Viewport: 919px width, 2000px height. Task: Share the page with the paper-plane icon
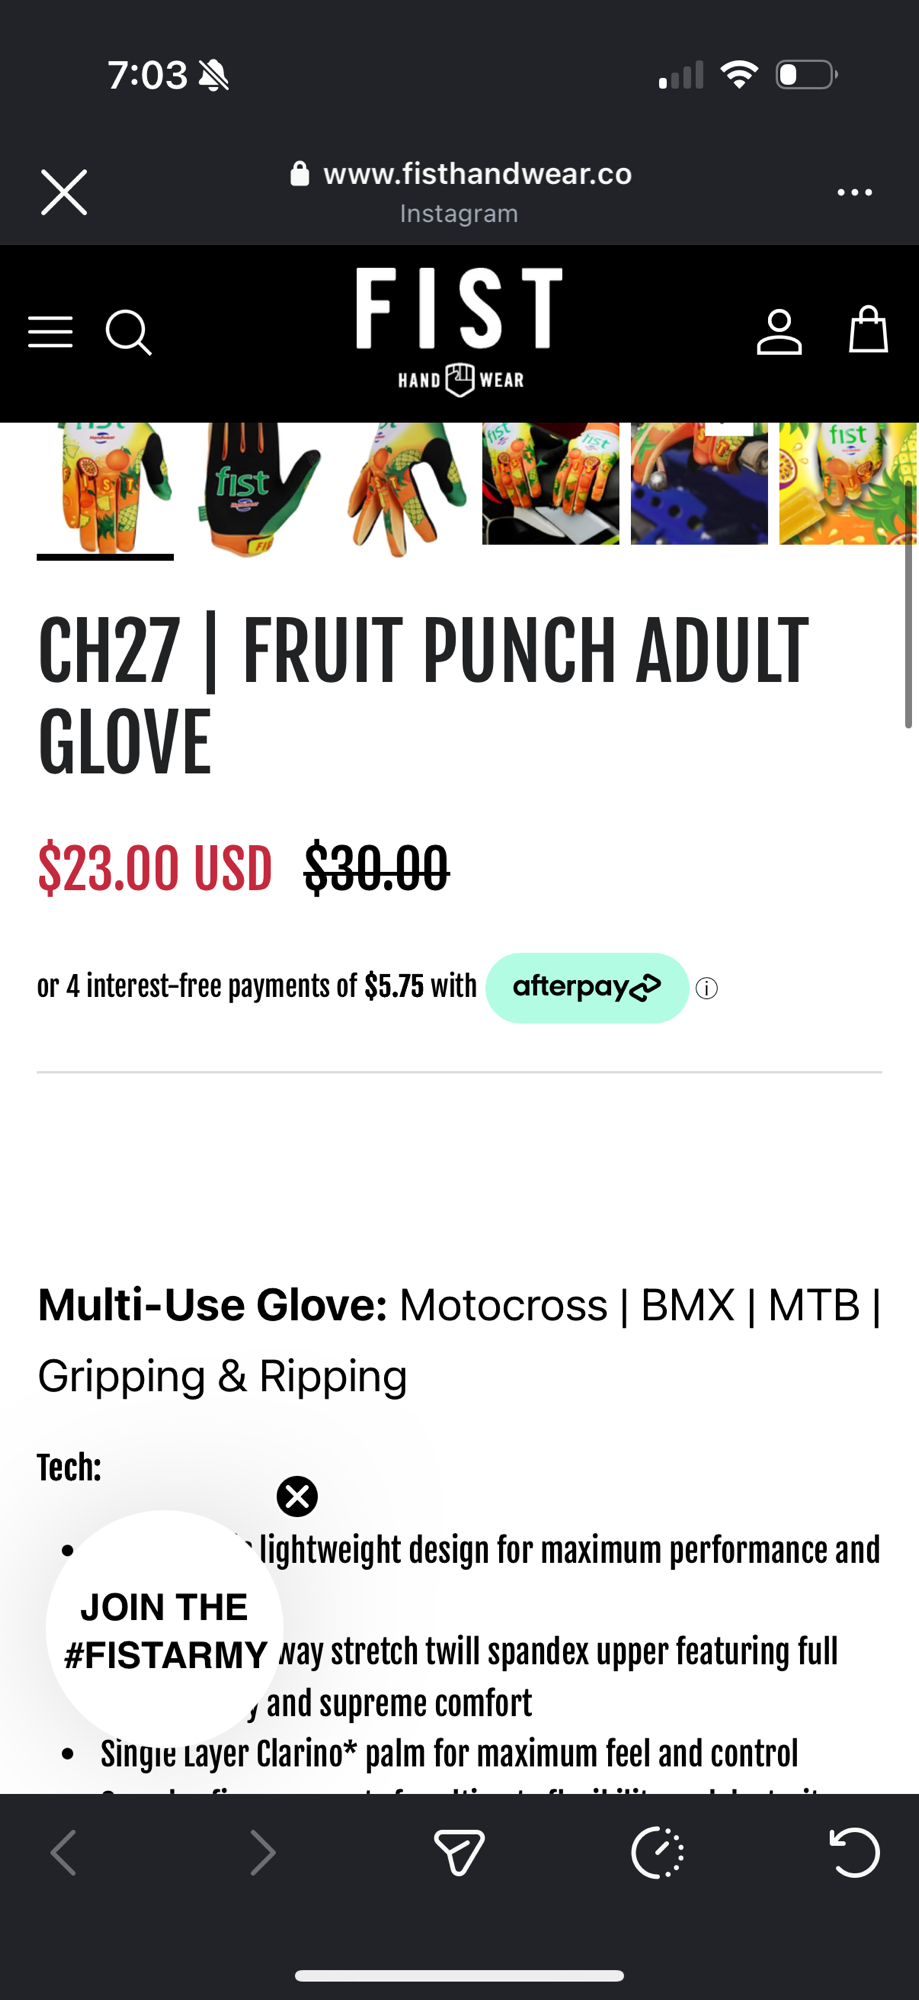pyautogui.click(x=459, y=1853)
